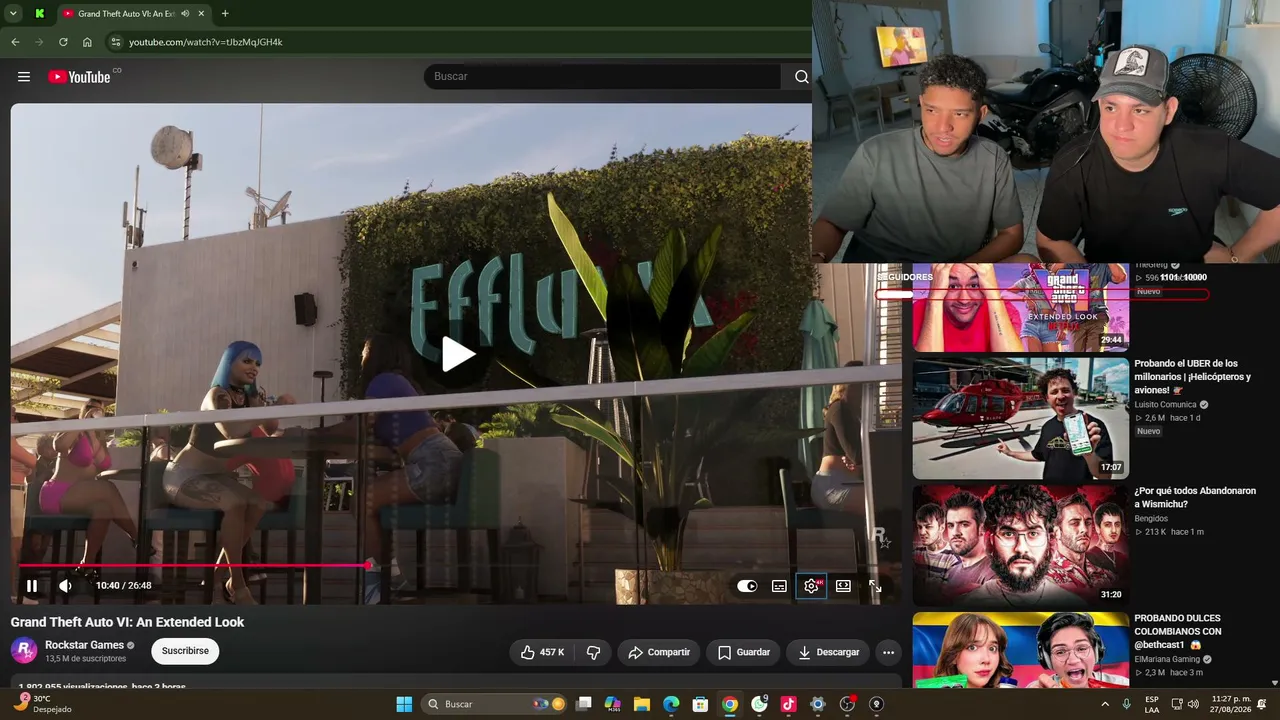Open 'PROBANDO DULCES COLOMBIANOS' video title
This screenshot has width=1280, height=720.
tap(1178, 631)
